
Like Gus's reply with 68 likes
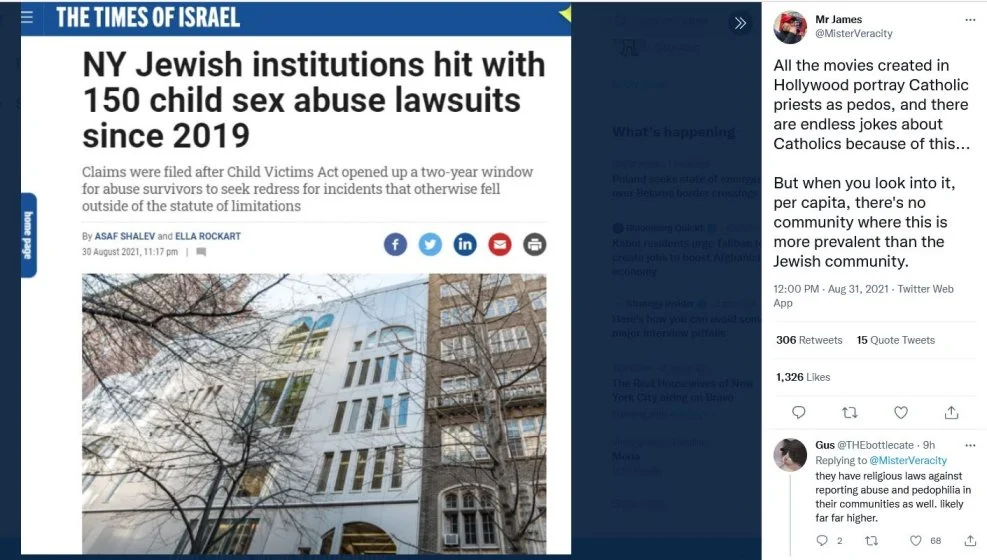(916, 540)
